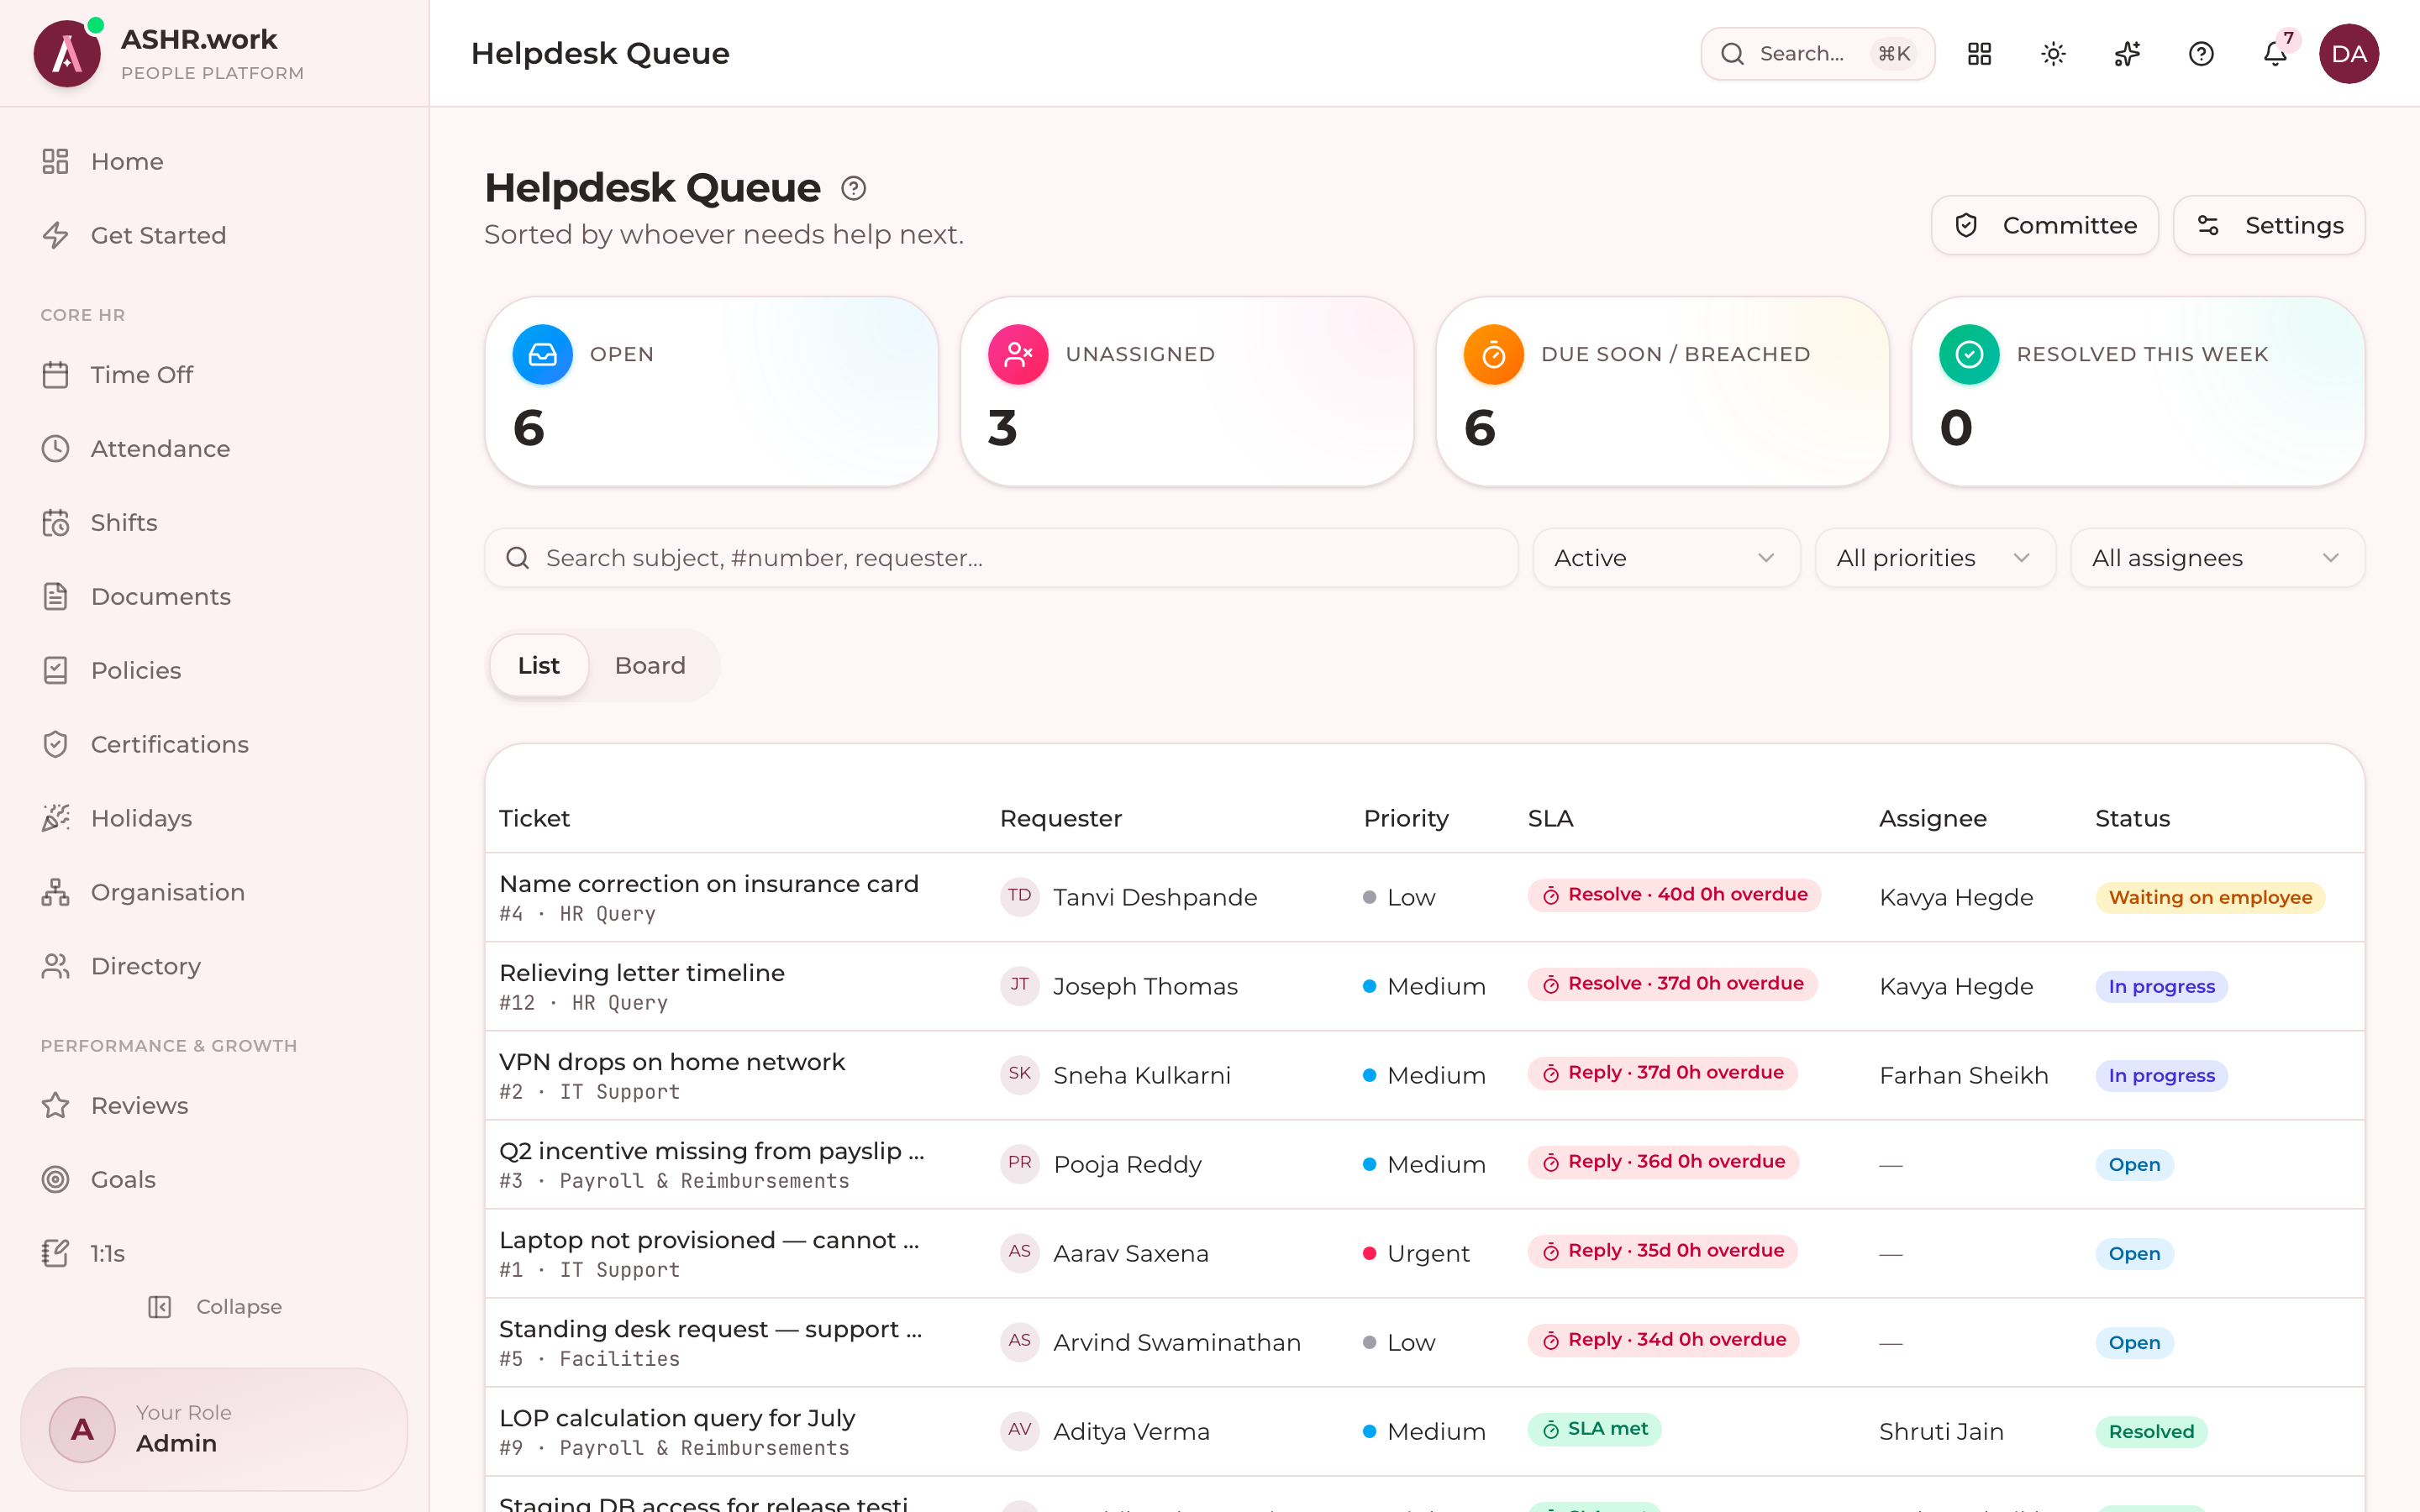Screen dimensions: 2420x1512
Task: Open ticket VPN drops on home network
Action: (672, 1063)
